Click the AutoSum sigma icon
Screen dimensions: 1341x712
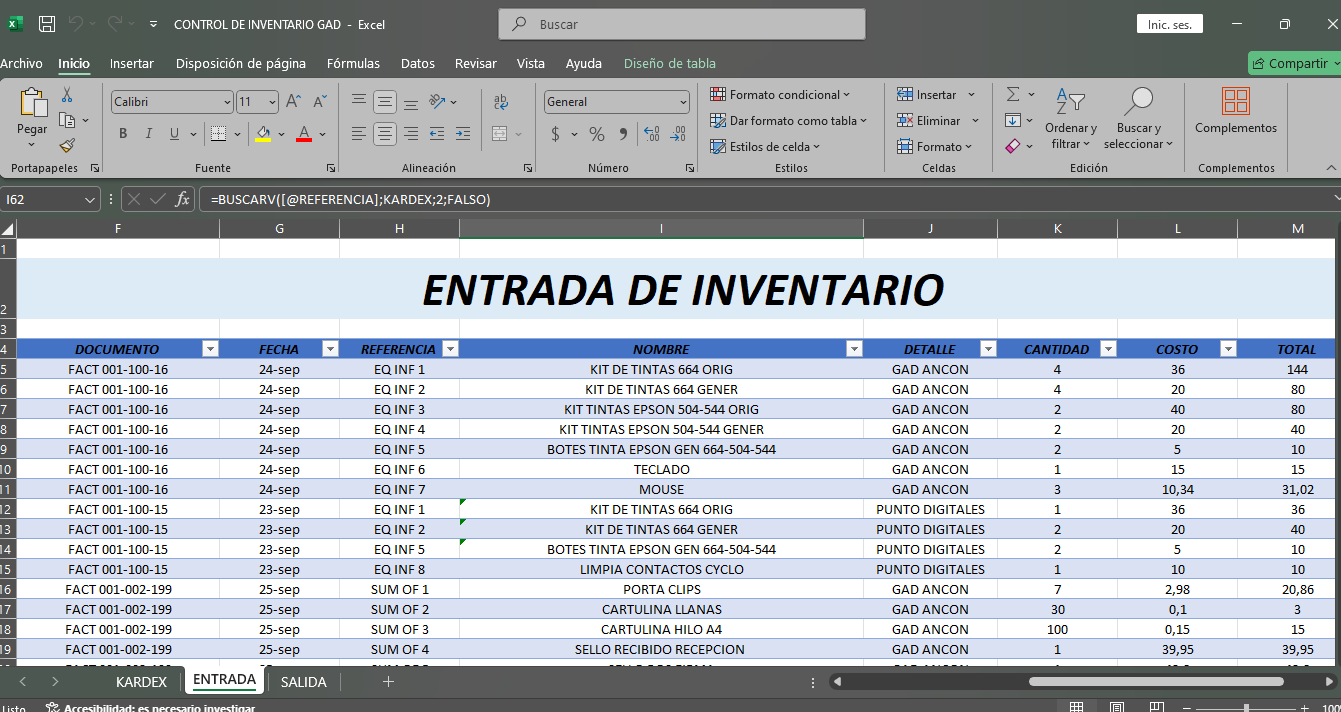1013,94
